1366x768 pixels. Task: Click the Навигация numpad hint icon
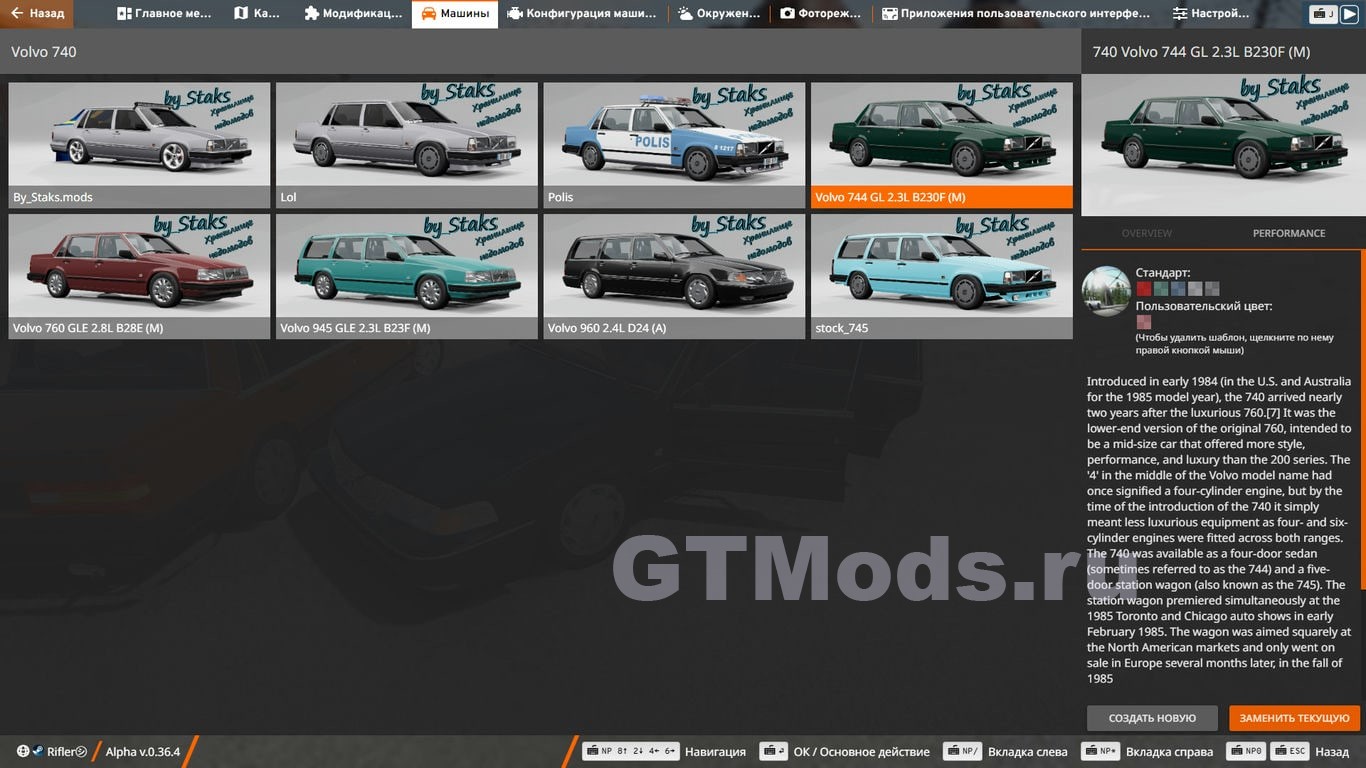click(x=630, y=751)
